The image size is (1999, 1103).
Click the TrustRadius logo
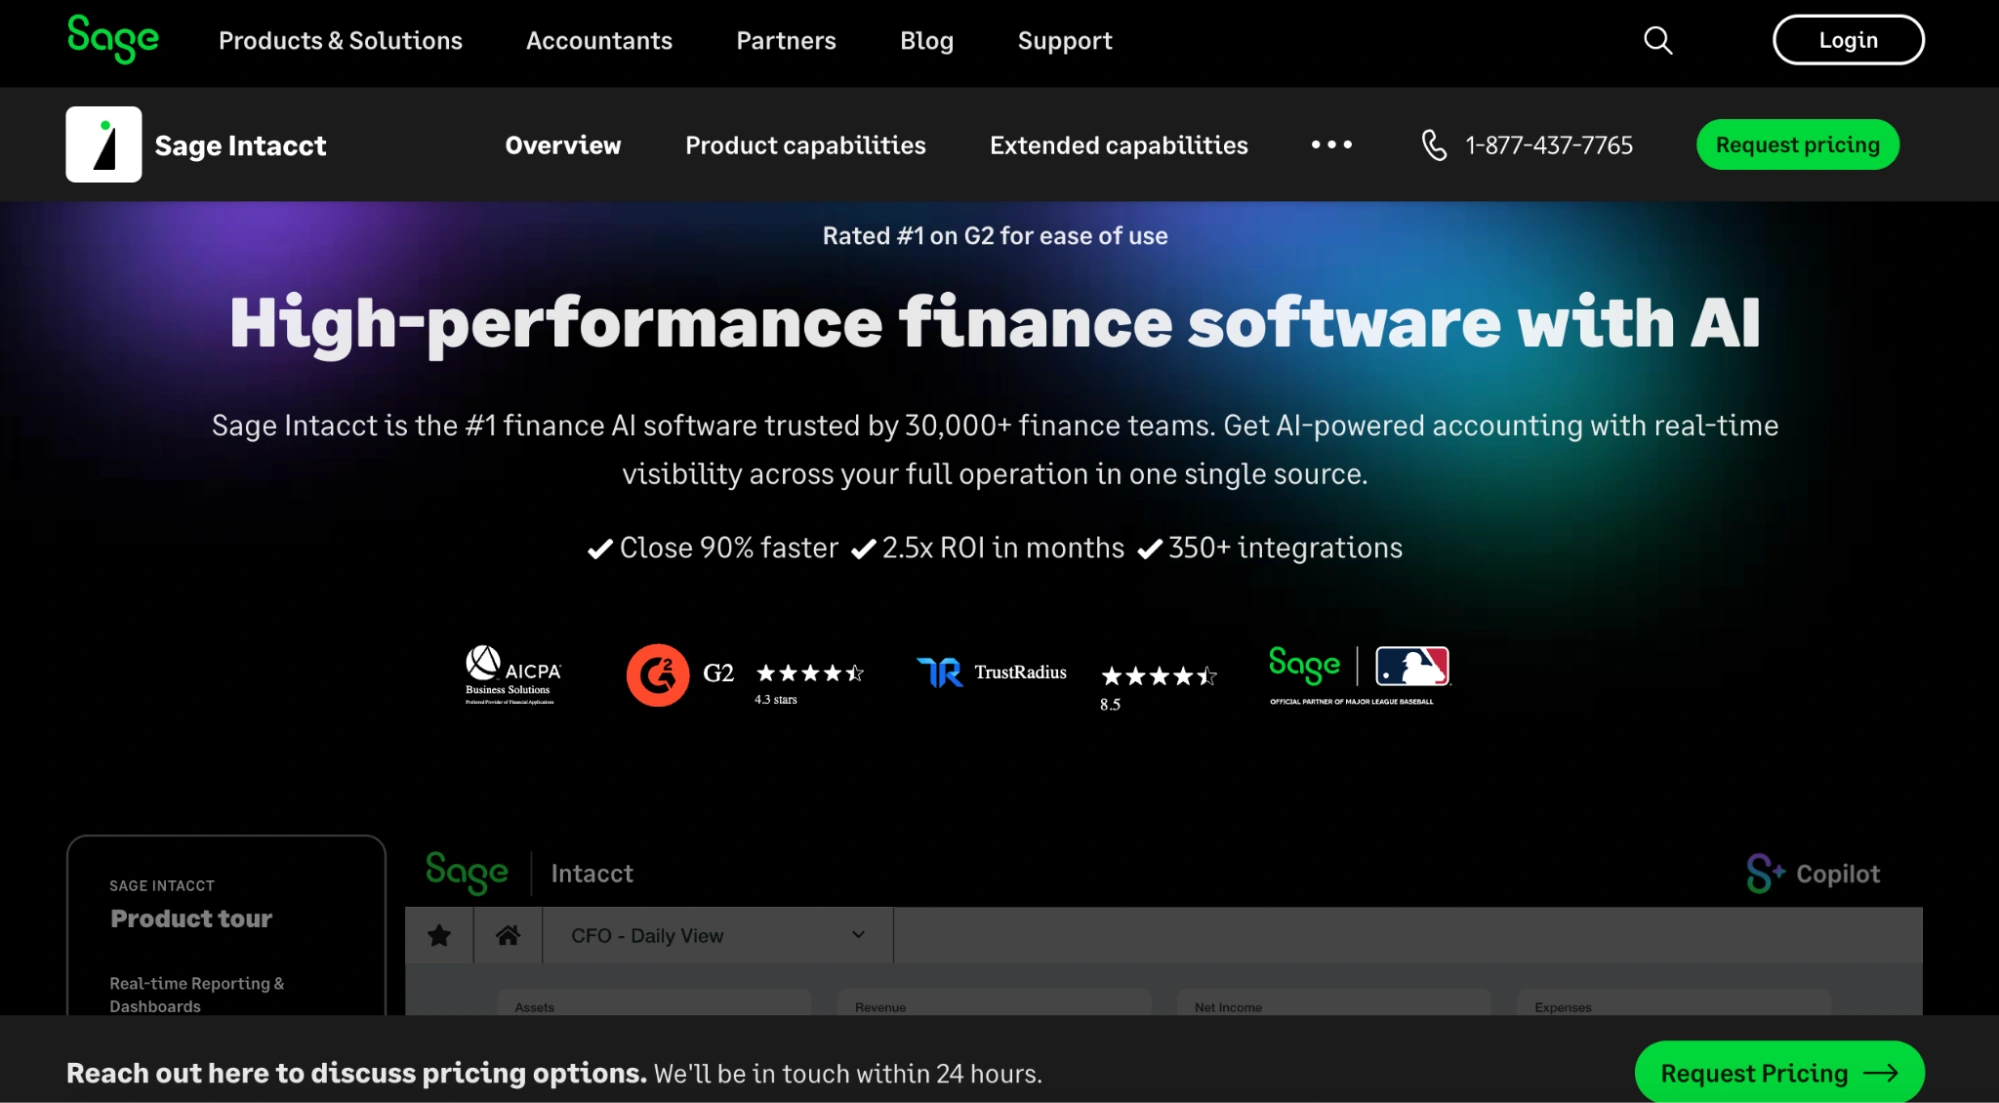pos(991,672)
